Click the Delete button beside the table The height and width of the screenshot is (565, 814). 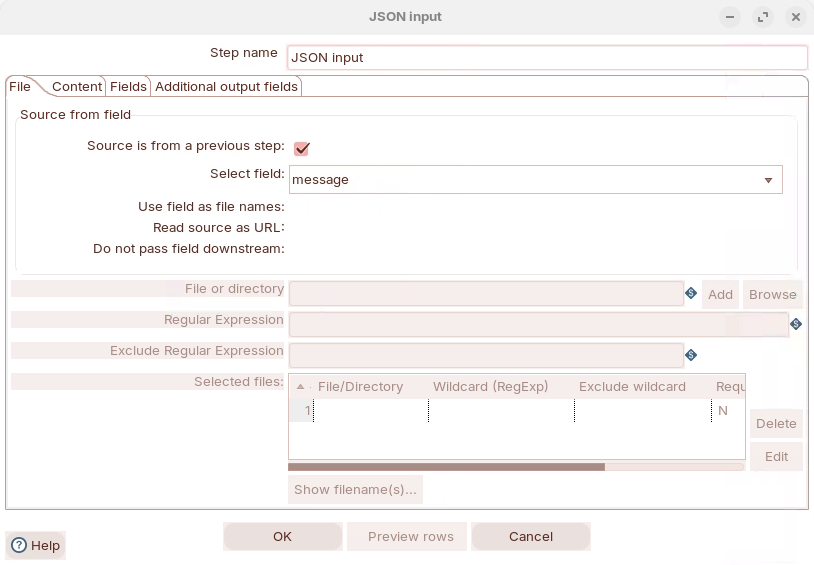(x=776, y=424)
